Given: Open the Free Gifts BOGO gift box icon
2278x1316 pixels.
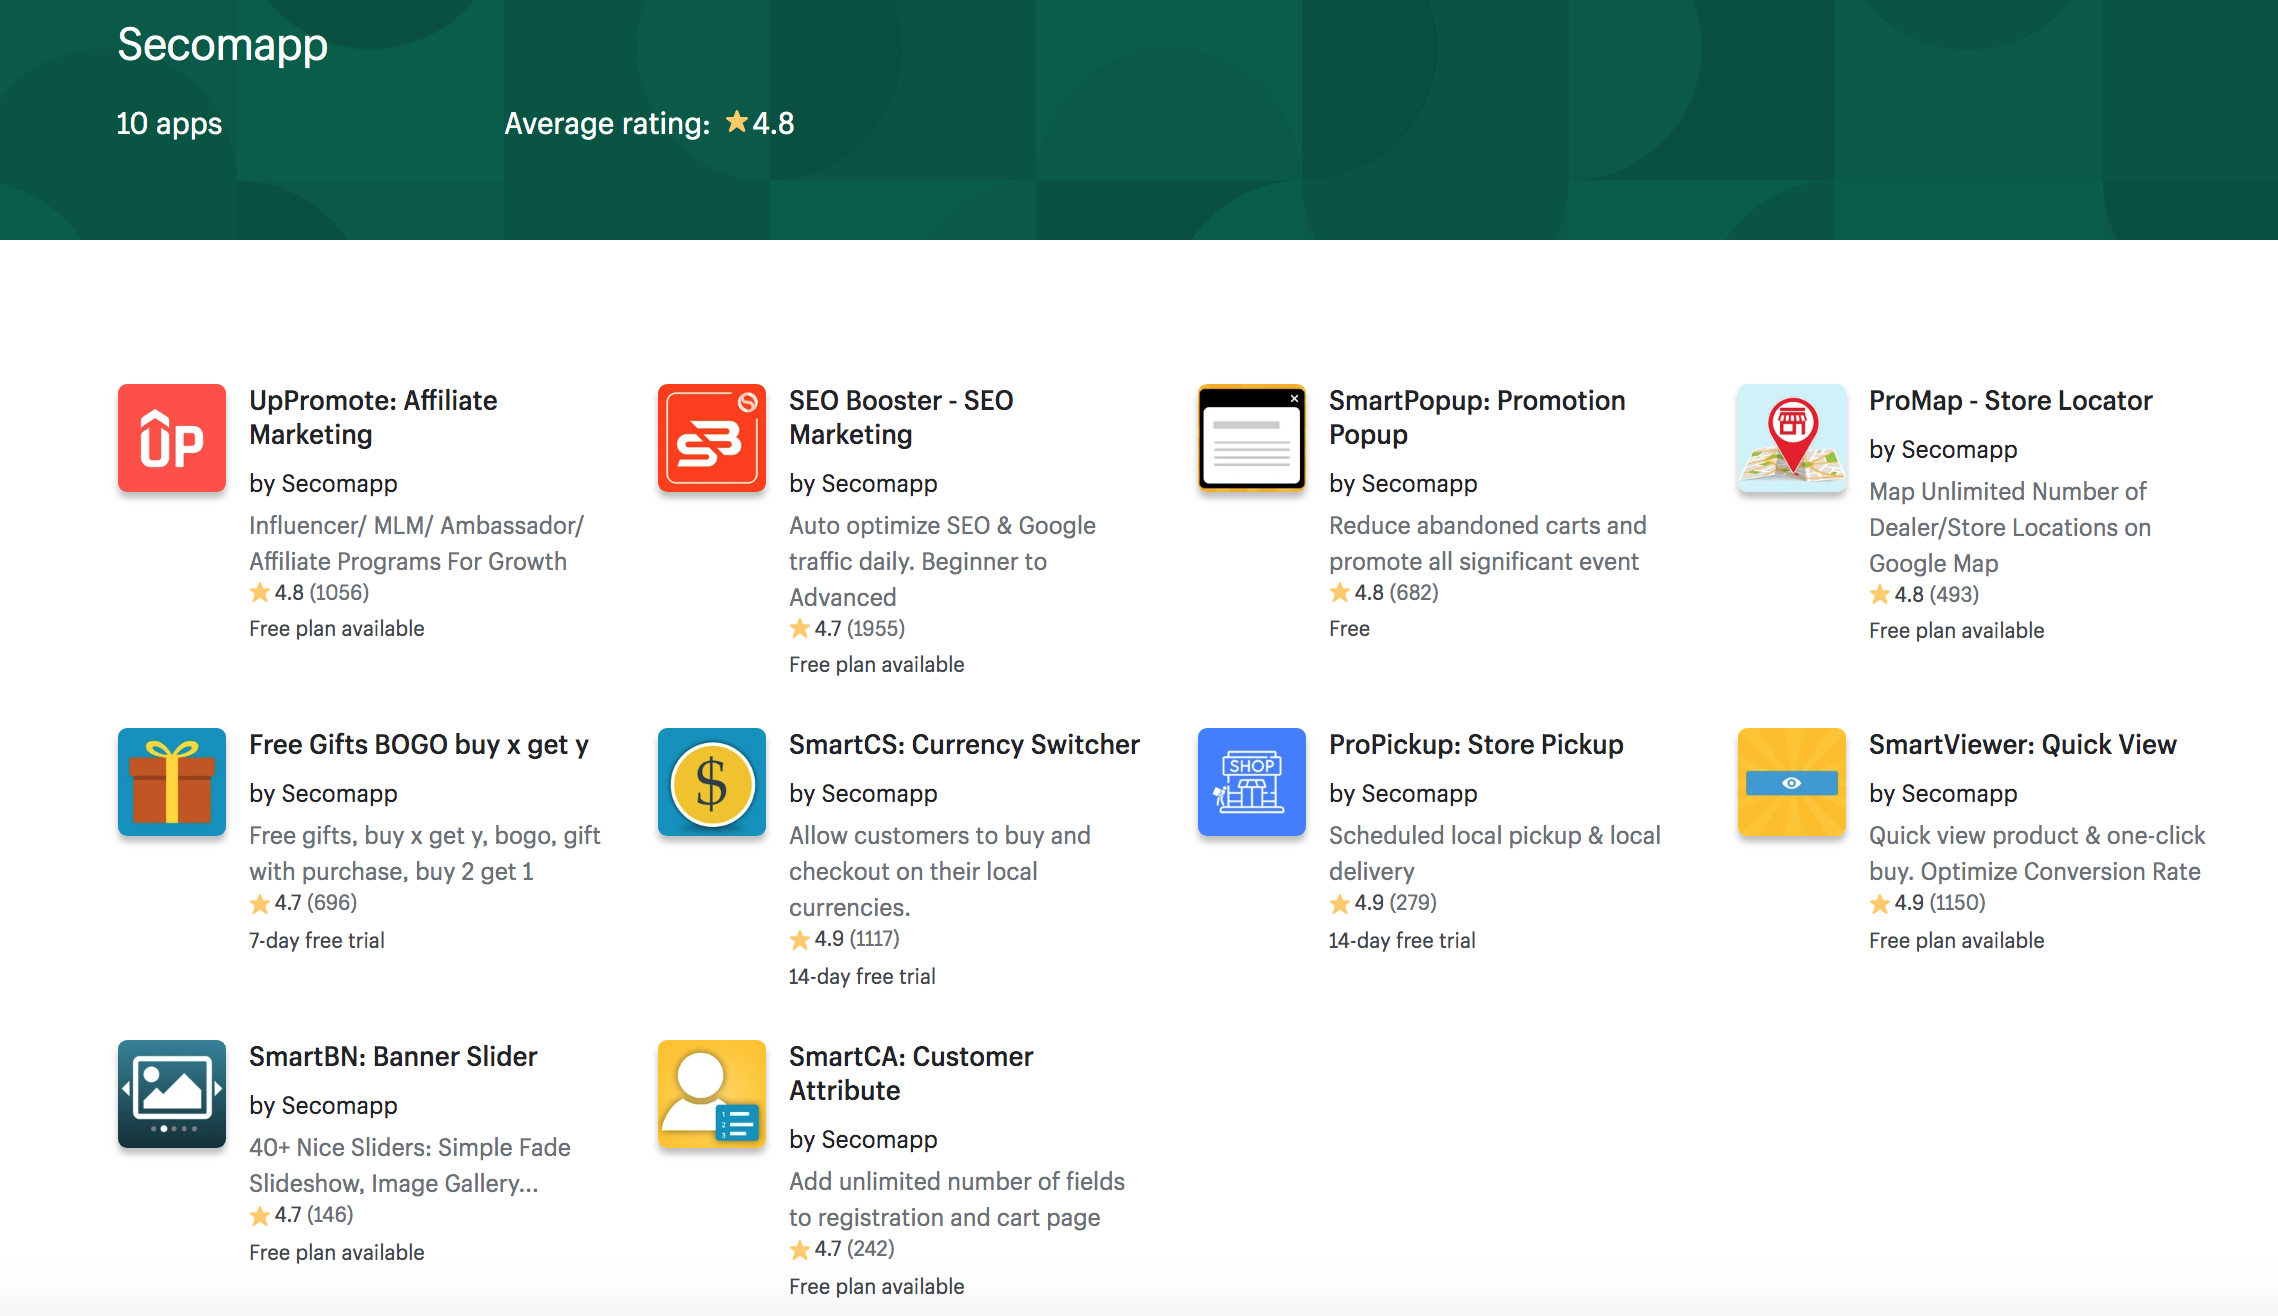Looking at the screenshot, I should pos(172,782).
